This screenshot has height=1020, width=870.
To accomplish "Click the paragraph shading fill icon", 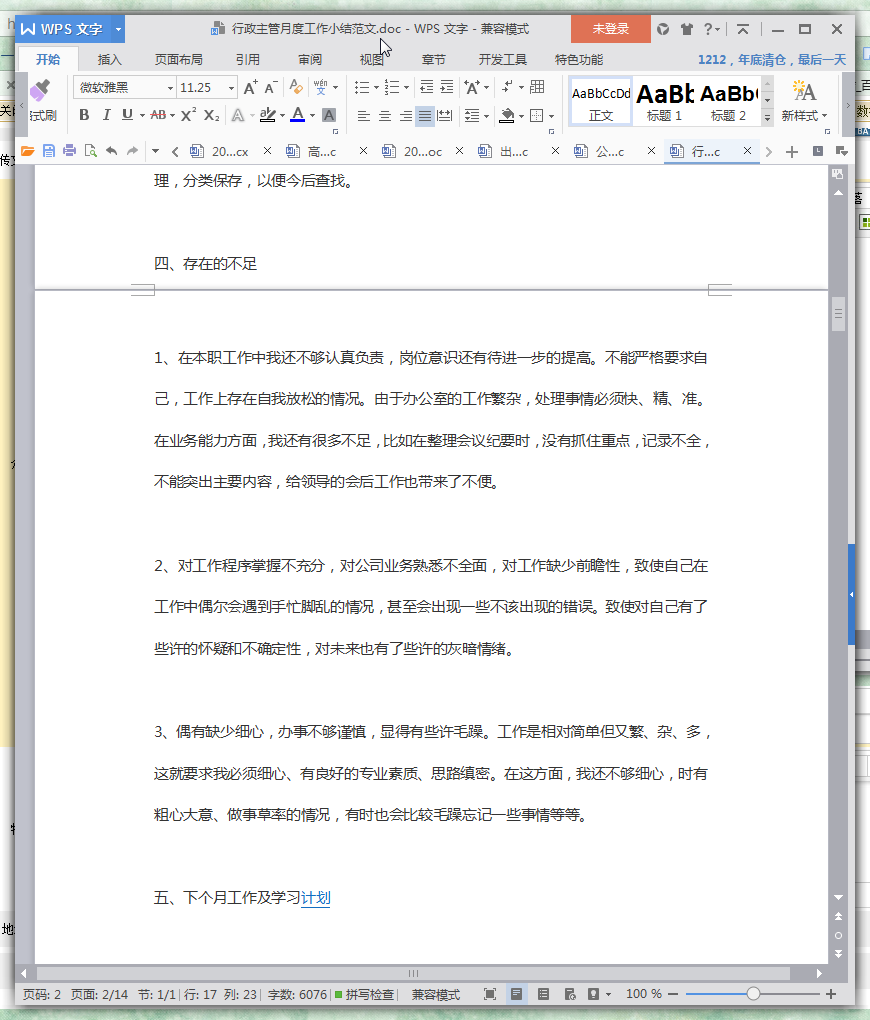I will point(506,116).
